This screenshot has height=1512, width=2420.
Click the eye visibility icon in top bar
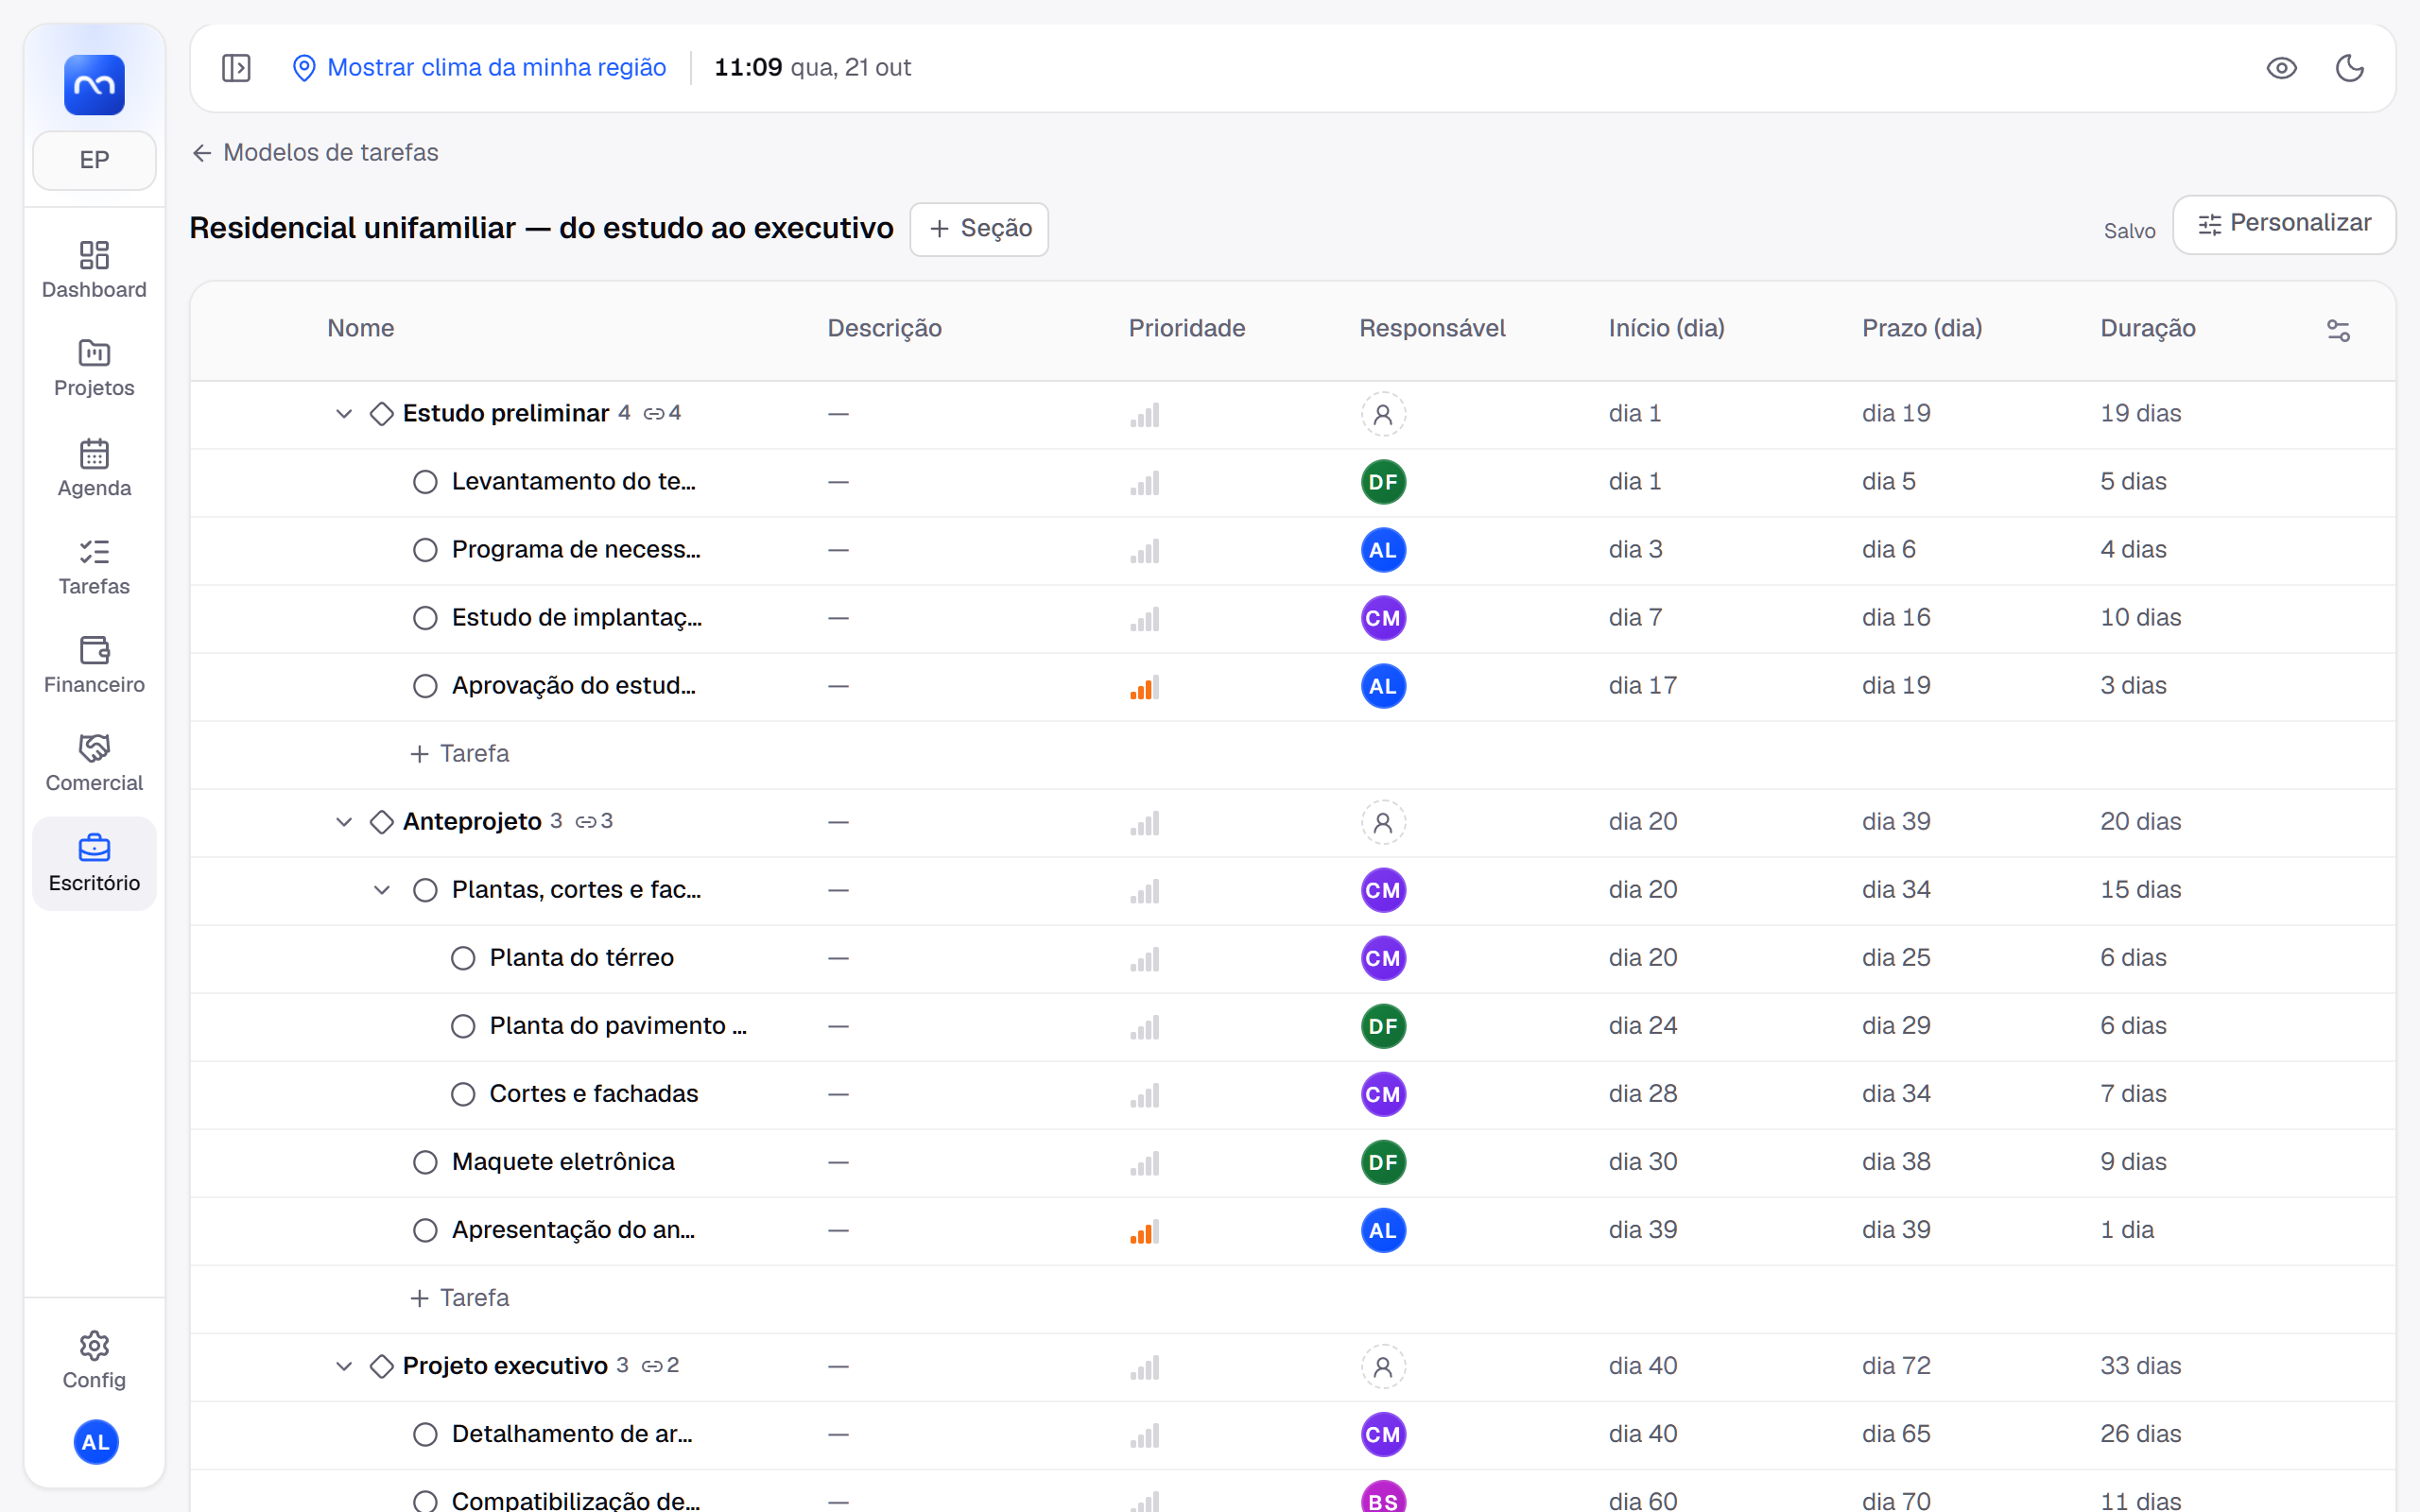pyautogui.click(x=2281, y=68)
